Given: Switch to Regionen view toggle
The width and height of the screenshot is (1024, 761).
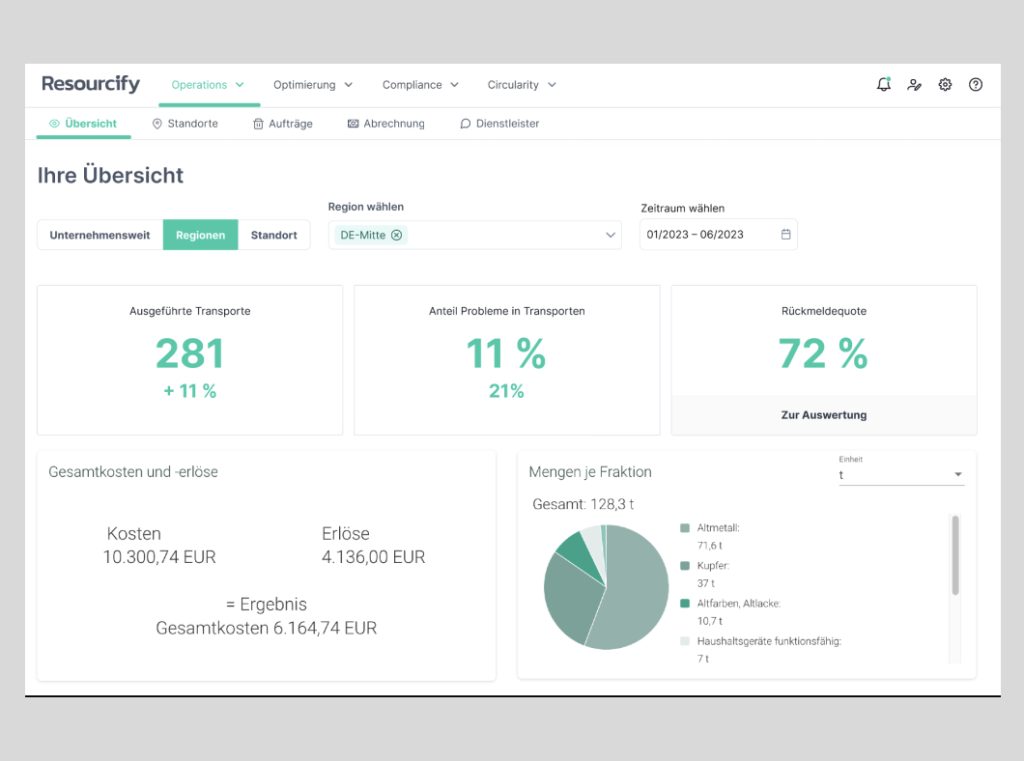Looking at the screenshot, I should click(200, 235).
